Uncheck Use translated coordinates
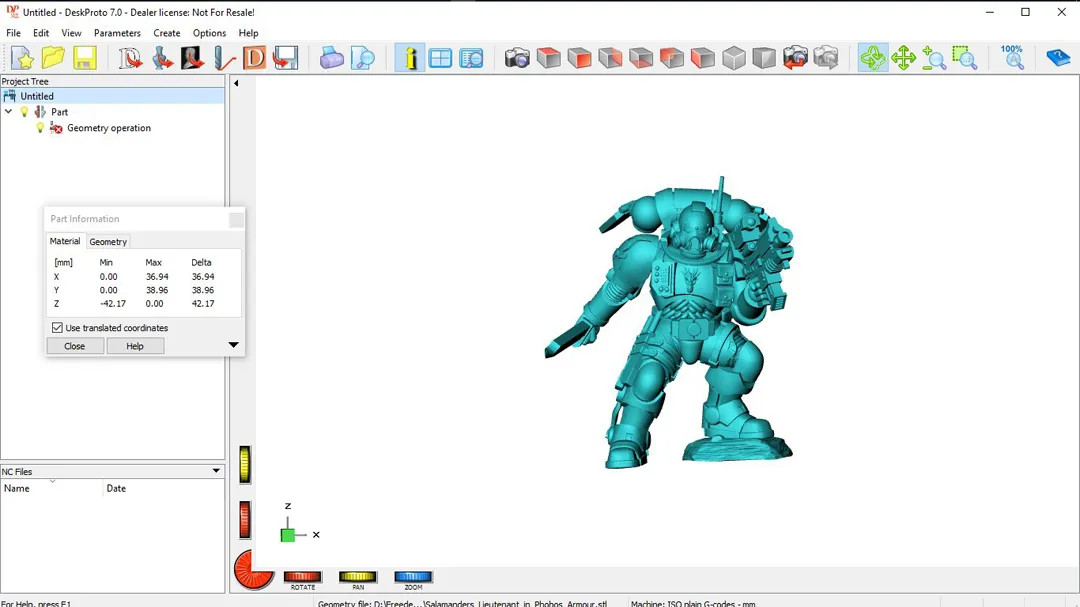This screenshot has width=1080, height=607. pyautogui.click(x=57, y=328)
